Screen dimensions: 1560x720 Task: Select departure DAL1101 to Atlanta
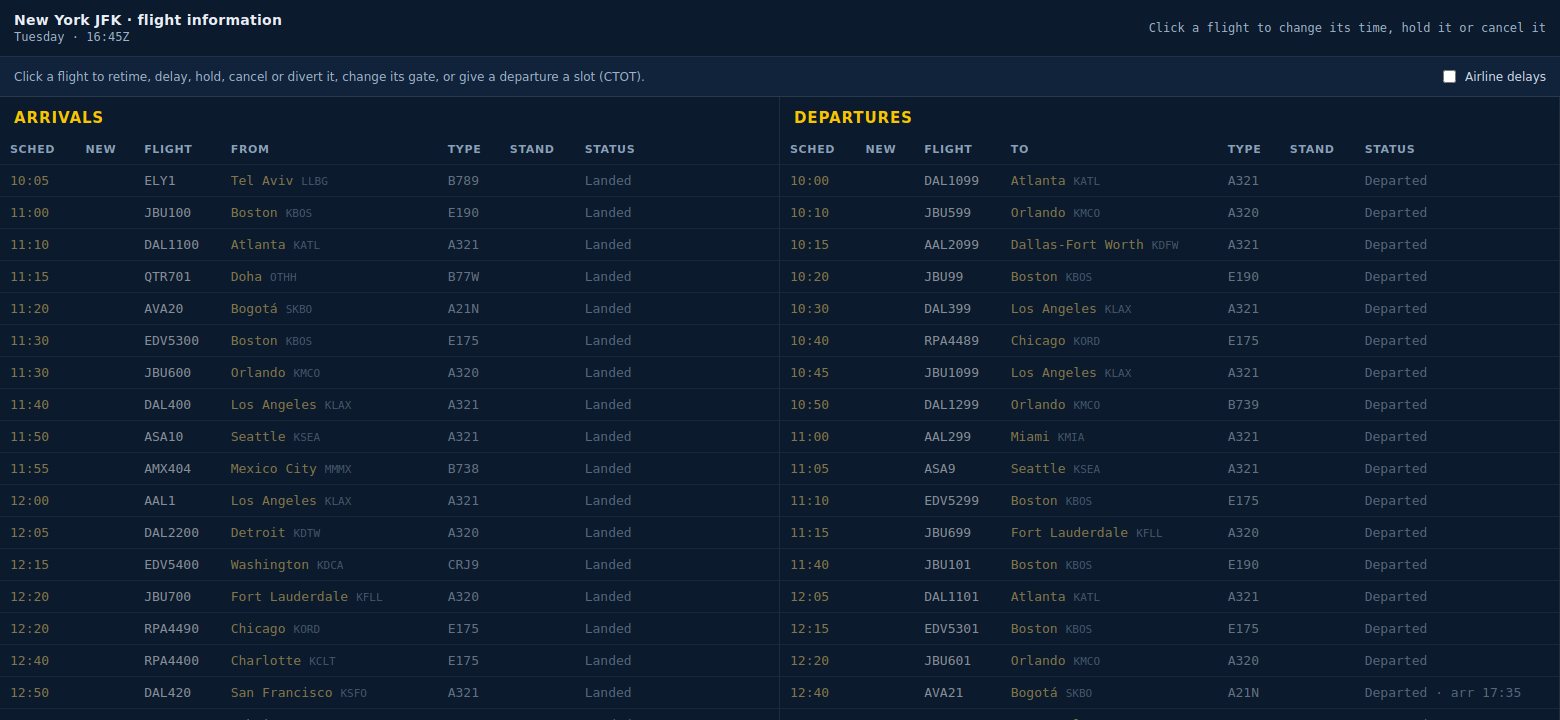1170,597
